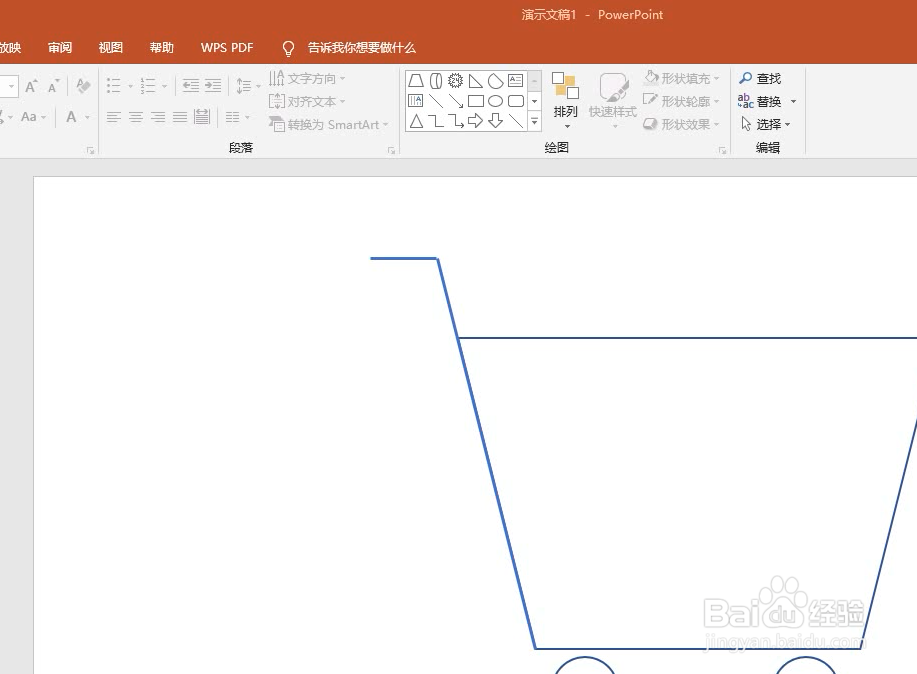
Task: Click the decrease font size icon
Action: (x=54, y=86)
